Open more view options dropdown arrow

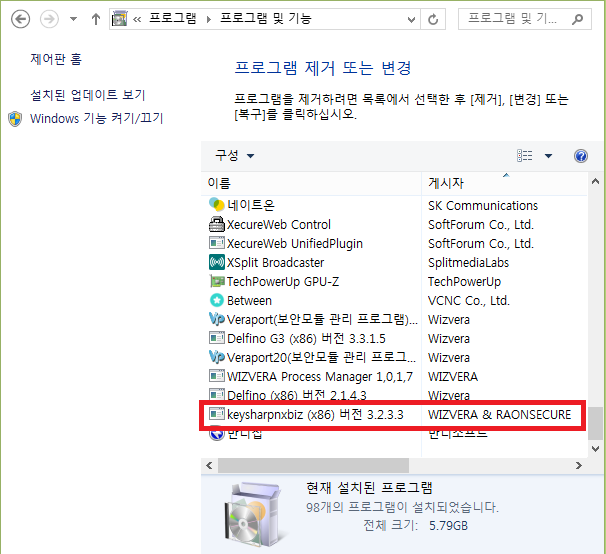[548, 156]
